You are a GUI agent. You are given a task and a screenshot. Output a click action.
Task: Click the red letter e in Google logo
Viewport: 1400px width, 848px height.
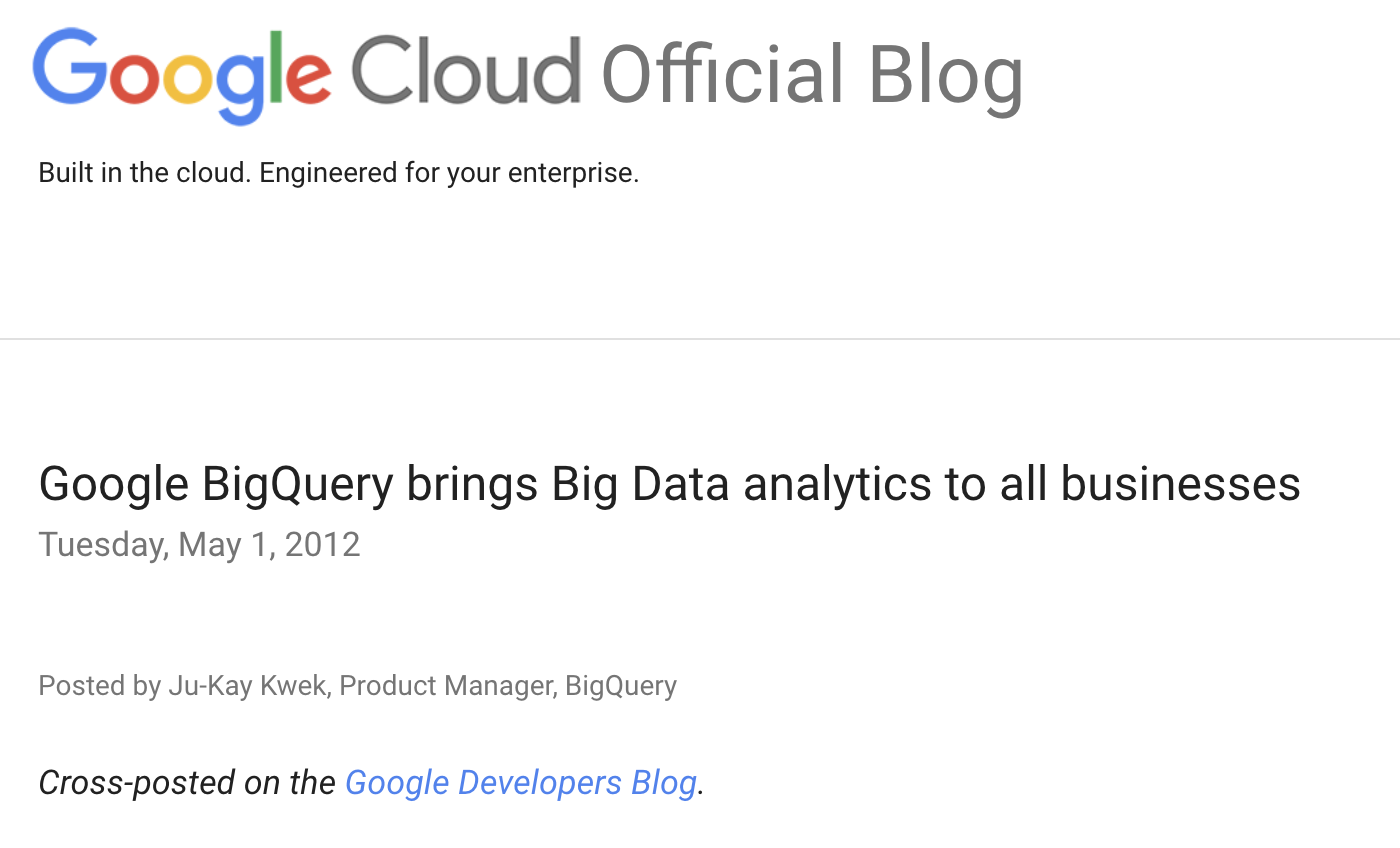pos(308,78)
